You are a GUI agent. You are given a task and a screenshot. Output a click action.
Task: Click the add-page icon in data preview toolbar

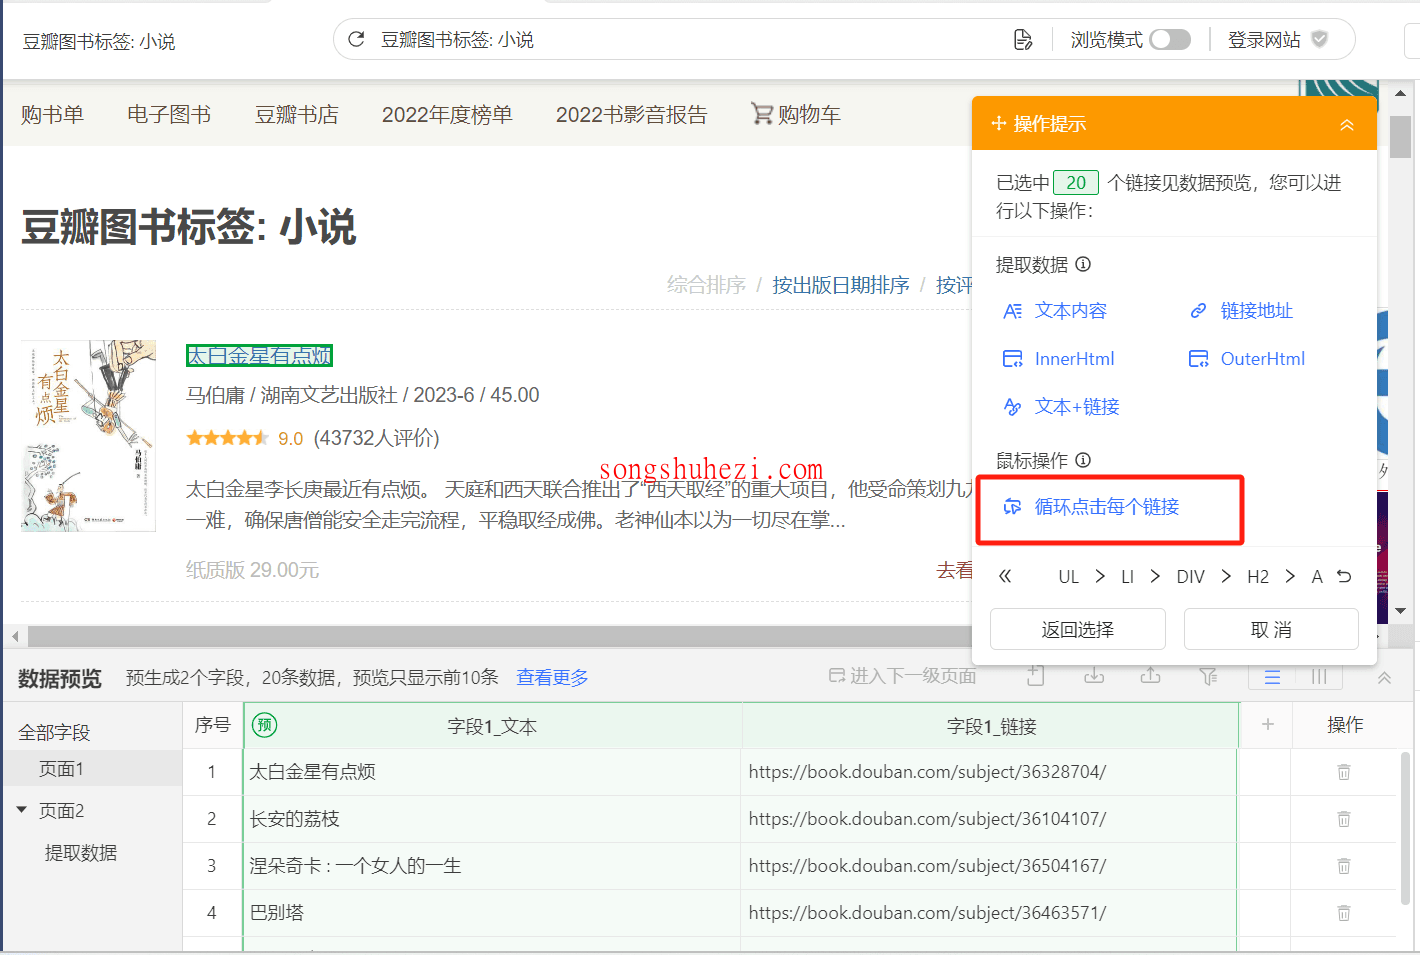pyautogui.click(x=1036, y=676)
